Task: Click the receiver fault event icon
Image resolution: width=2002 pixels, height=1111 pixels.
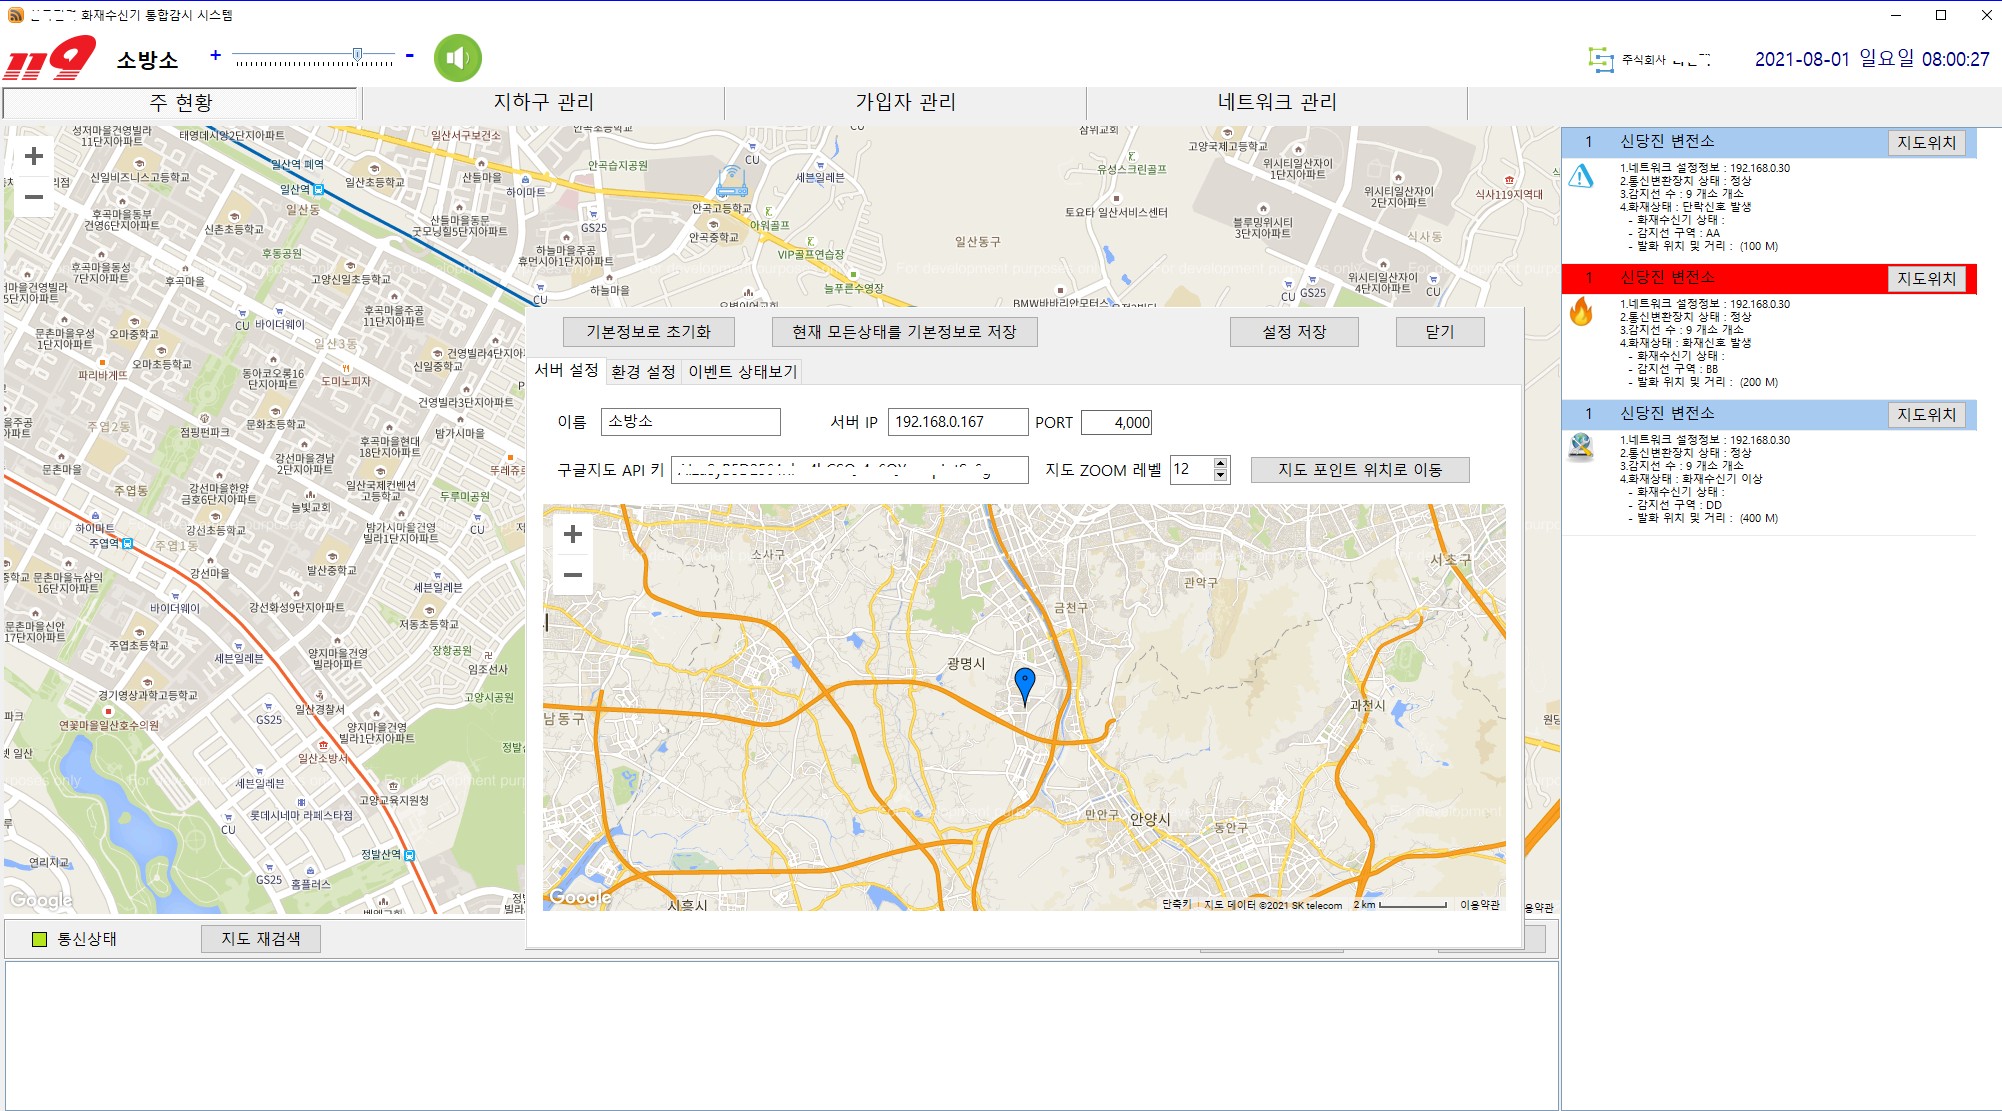Action: click(1581, 447)
